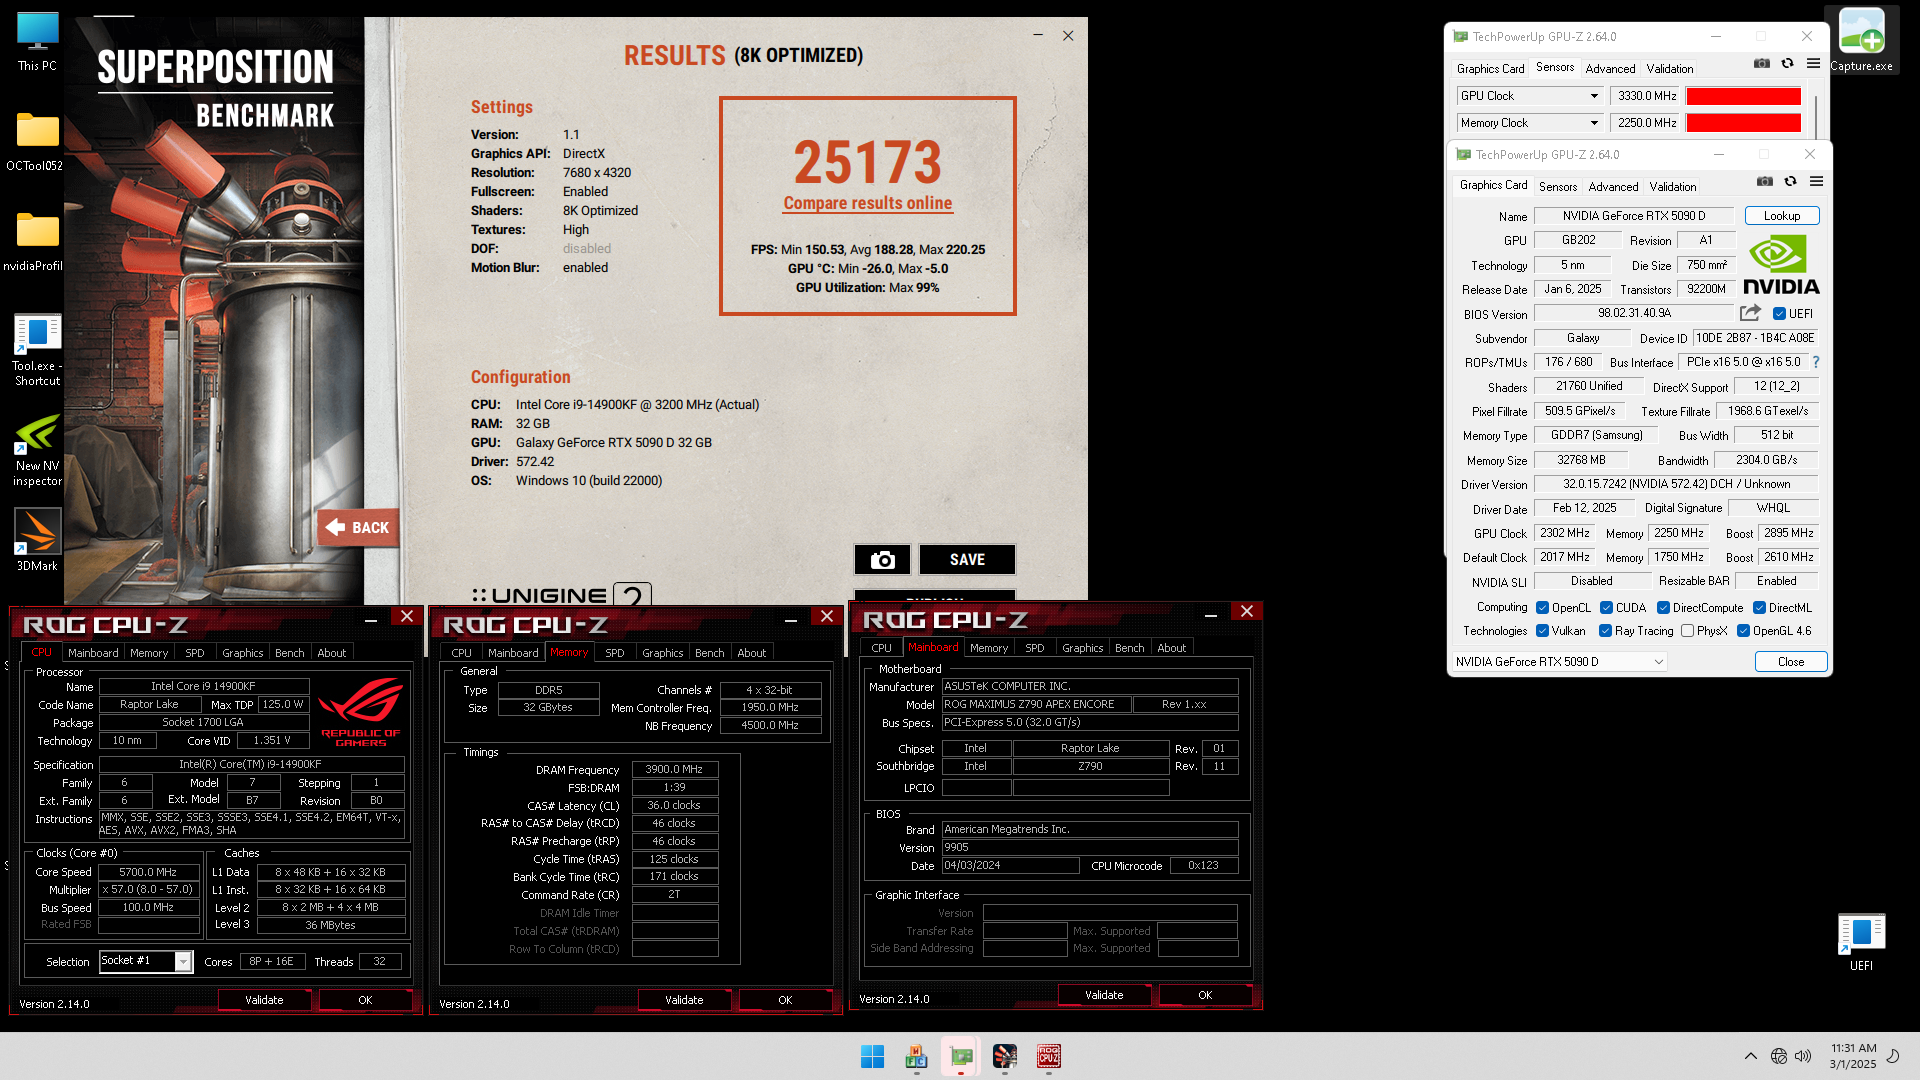Toggle the OpenCL checkbox in GPU-Z
The height and width of the screenshot is (1080, 1920).
click(1542, 608)
